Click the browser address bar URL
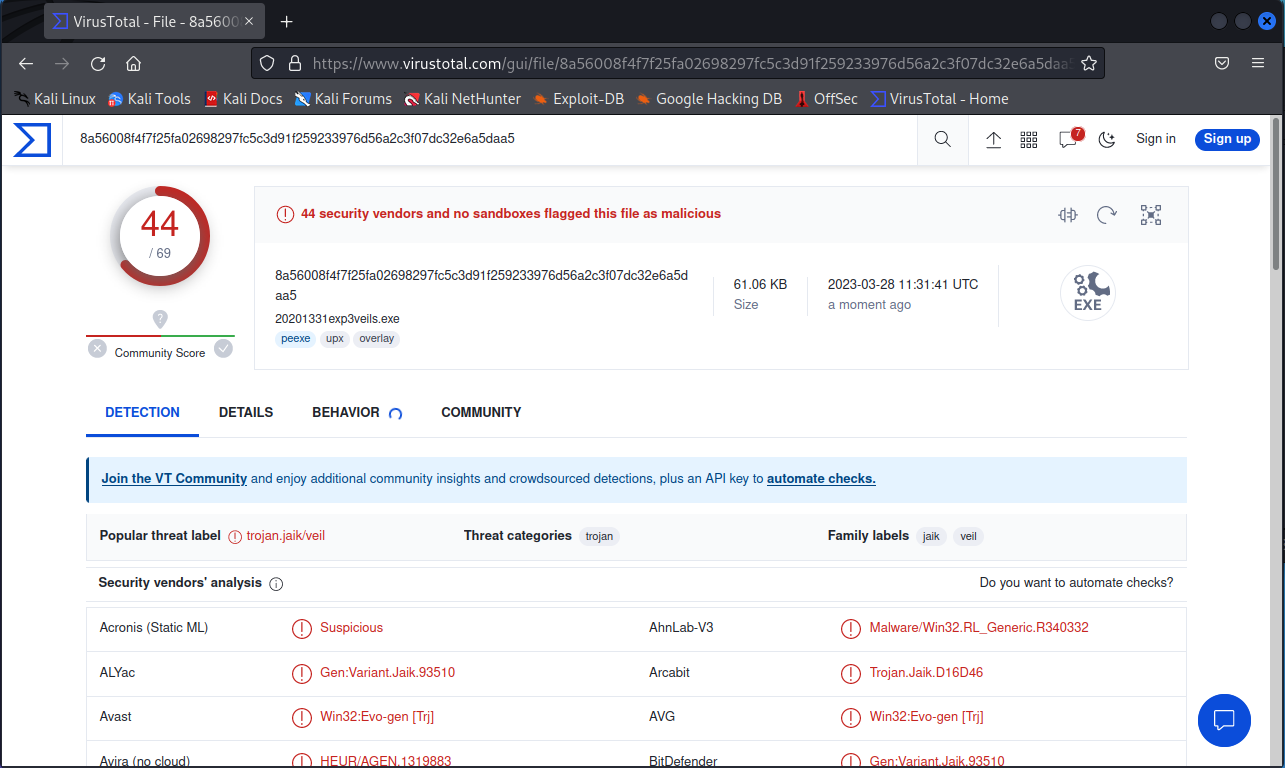The height and width of the screenshot is (768, 1285). 690,63
